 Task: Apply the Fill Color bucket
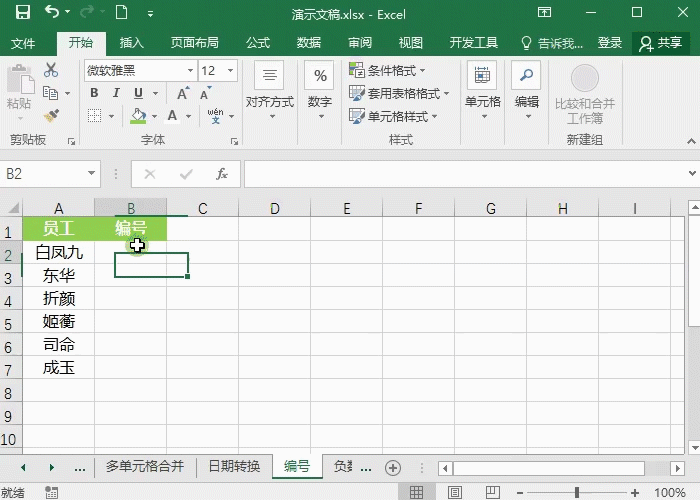pos(138,116)
